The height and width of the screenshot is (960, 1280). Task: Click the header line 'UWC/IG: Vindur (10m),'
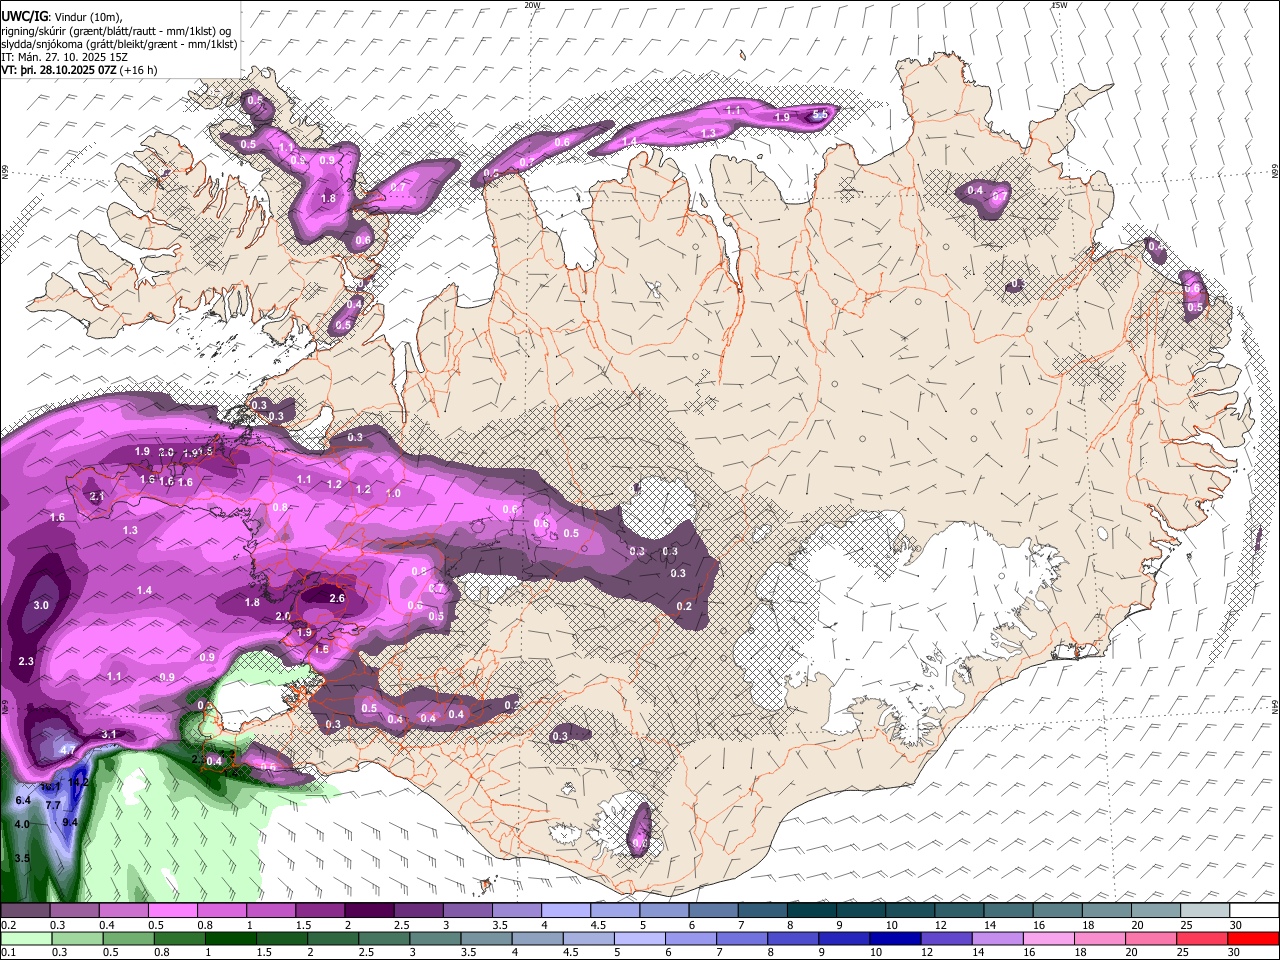tap(62, 17)
